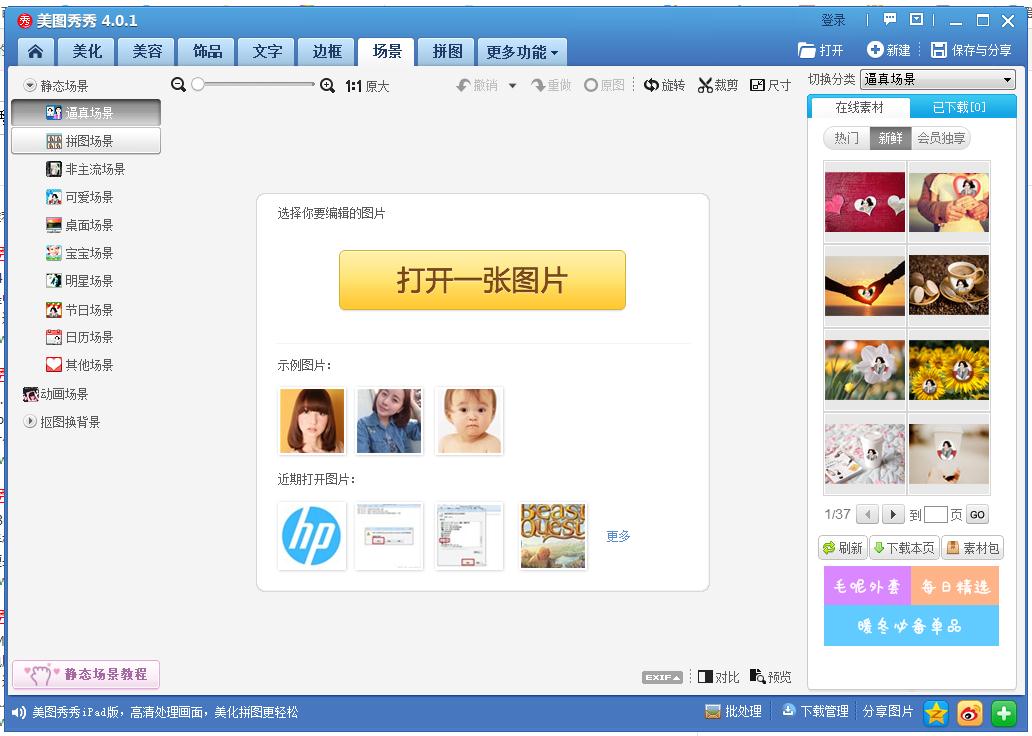
Task: Switch to the 文字 tab
Action: (x=267, y=51)
